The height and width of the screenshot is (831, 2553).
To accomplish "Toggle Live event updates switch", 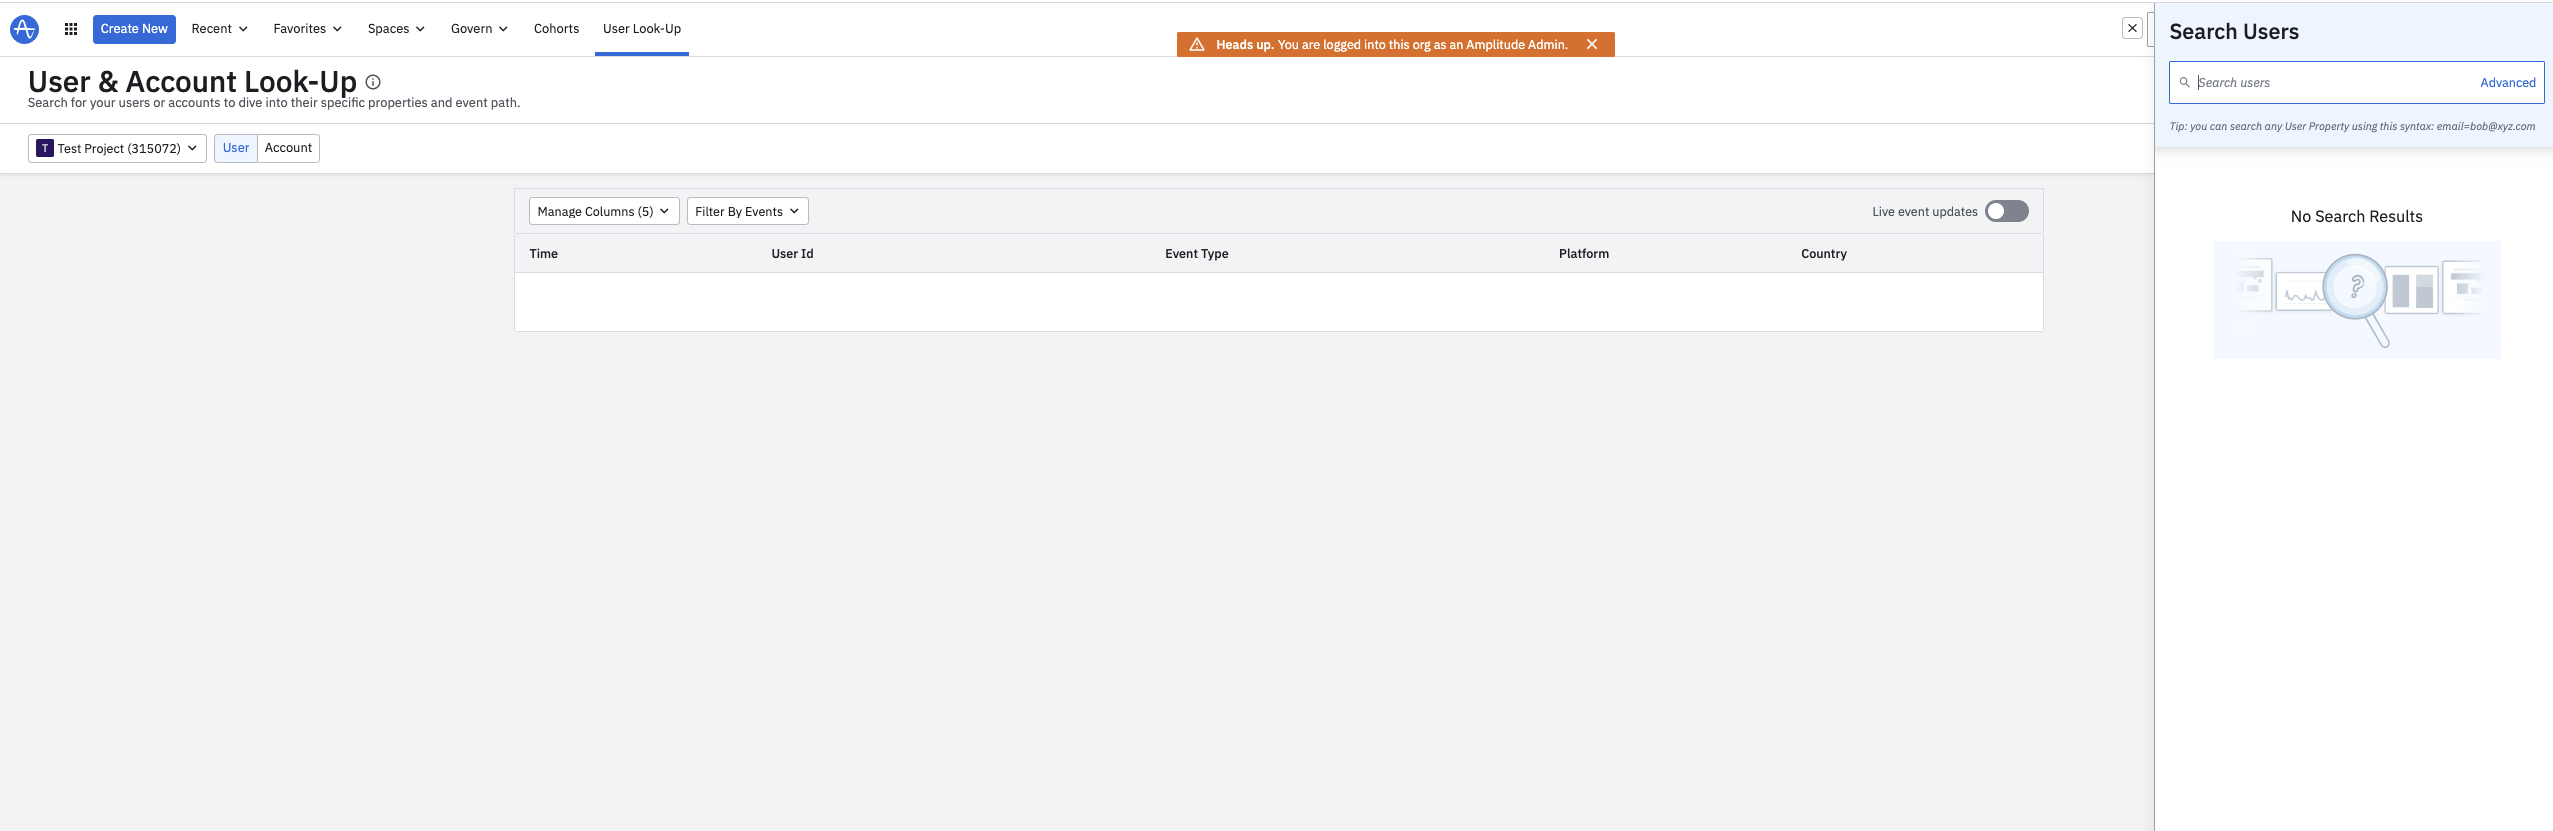I will pos(2006,211).
